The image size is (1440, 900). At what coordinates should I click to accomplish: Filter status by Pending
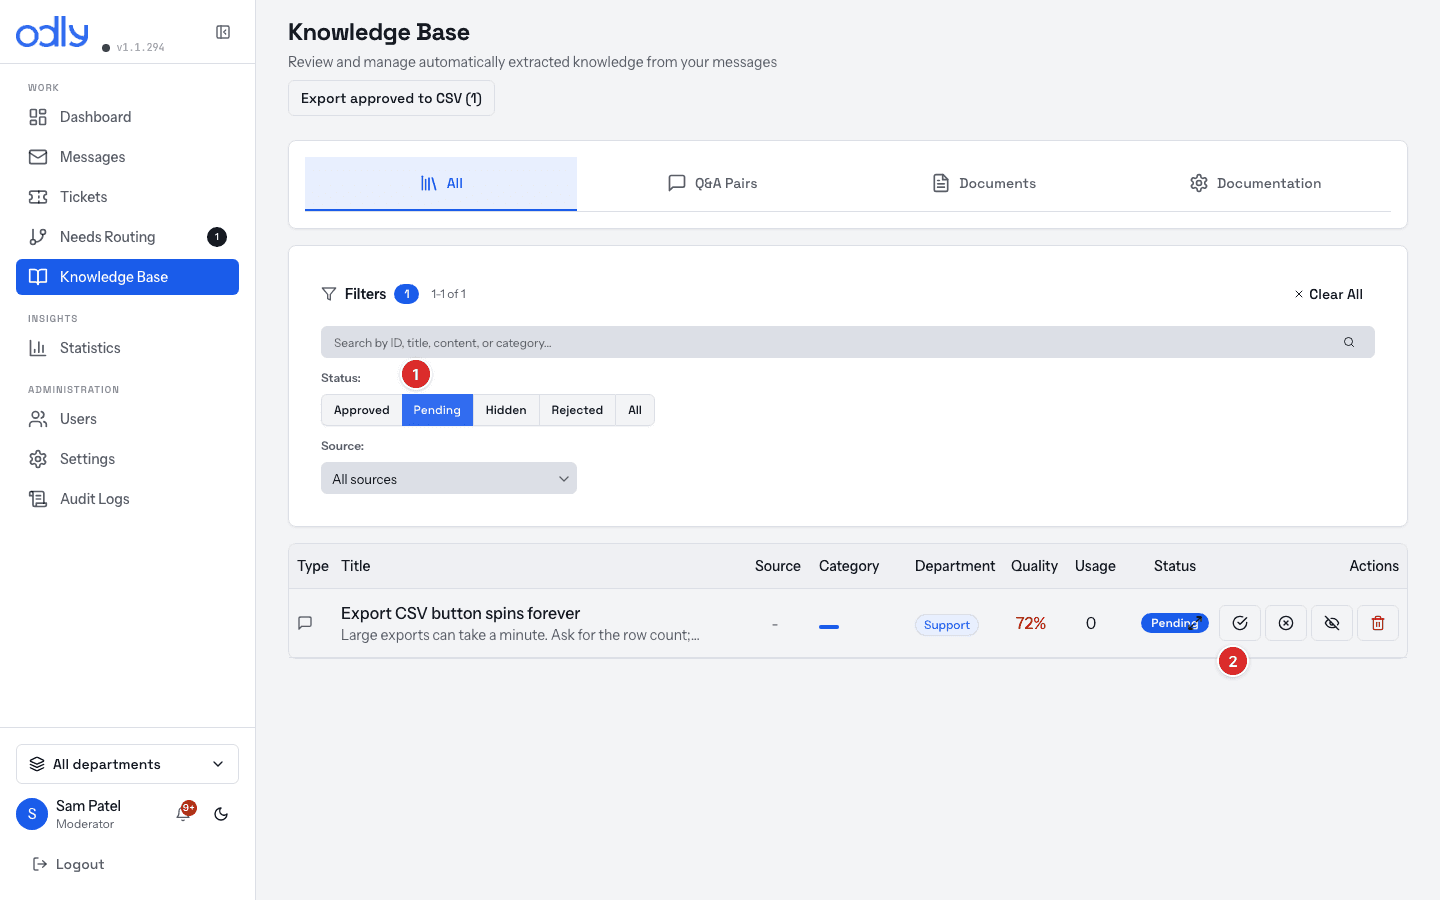click(x=437, y=410)
